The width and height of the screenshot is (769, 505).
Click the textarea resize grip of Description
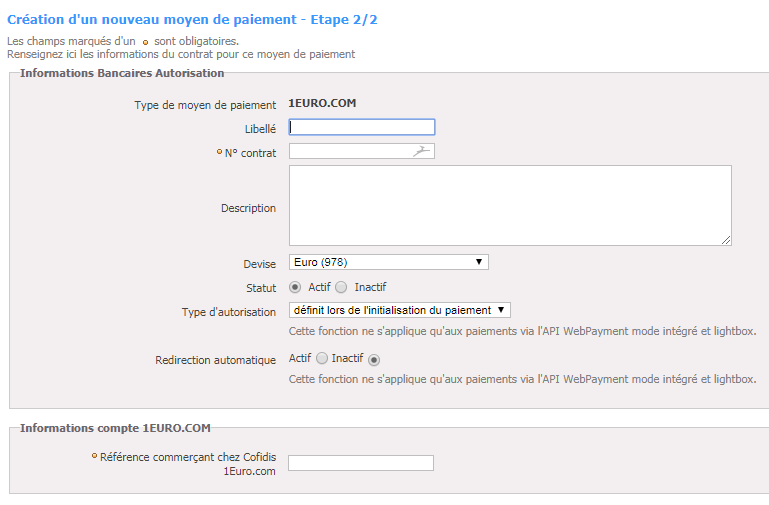726,240
